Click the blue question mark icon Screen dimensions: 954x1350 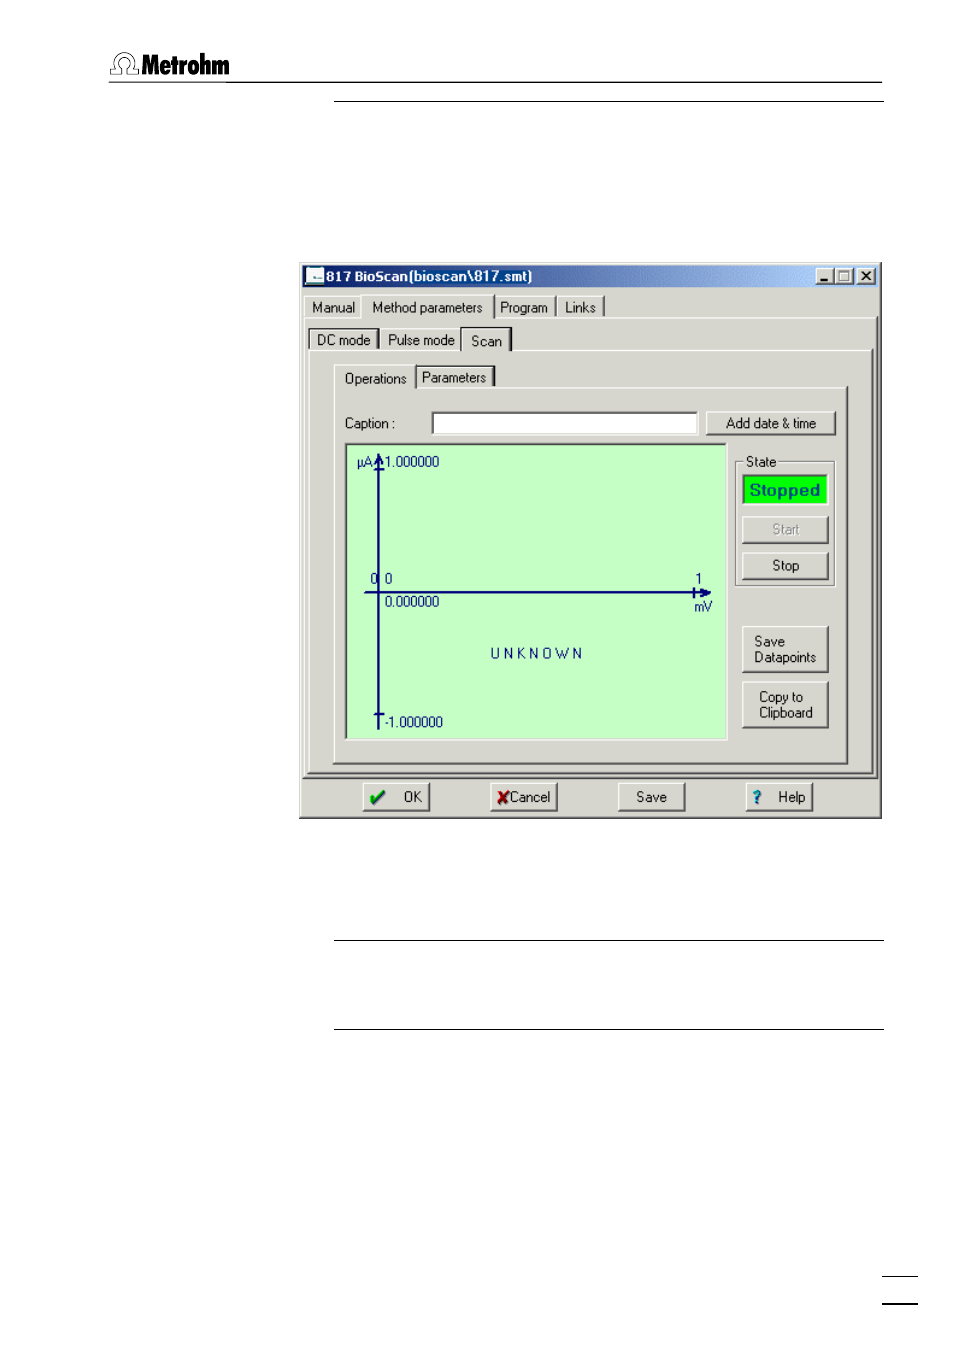757,797
